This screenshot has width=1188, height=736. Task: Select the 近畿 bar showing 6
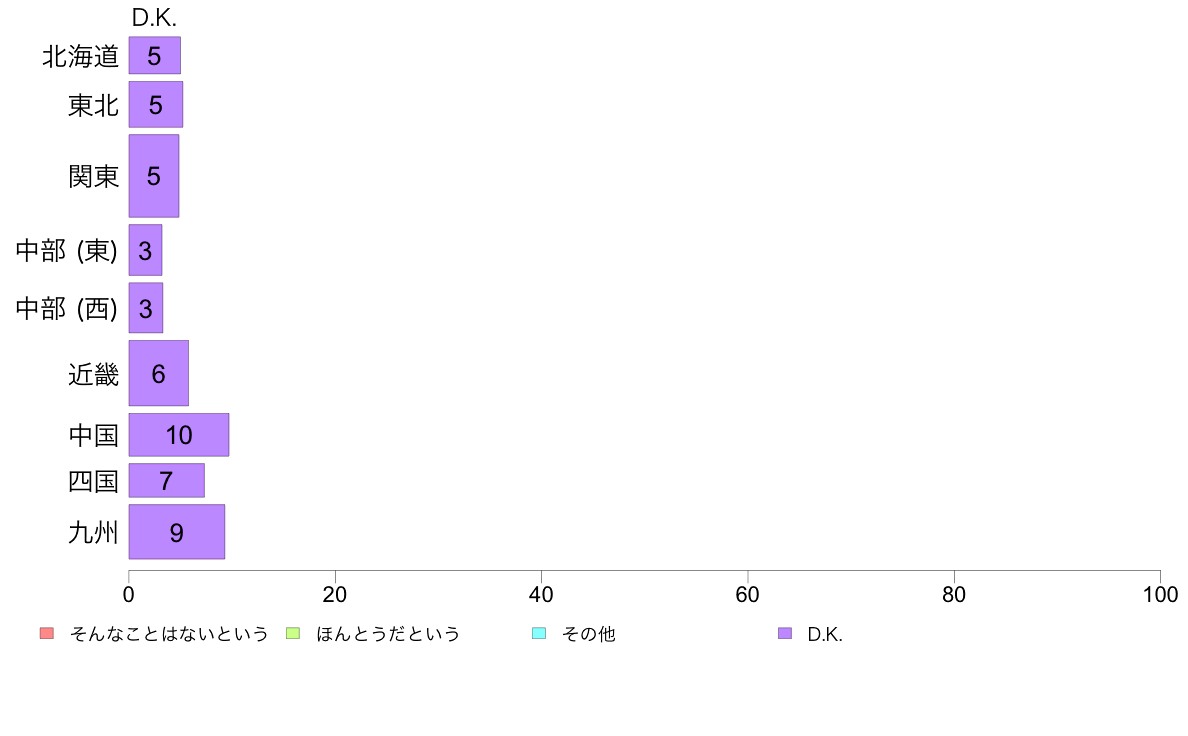pos(158,373)
